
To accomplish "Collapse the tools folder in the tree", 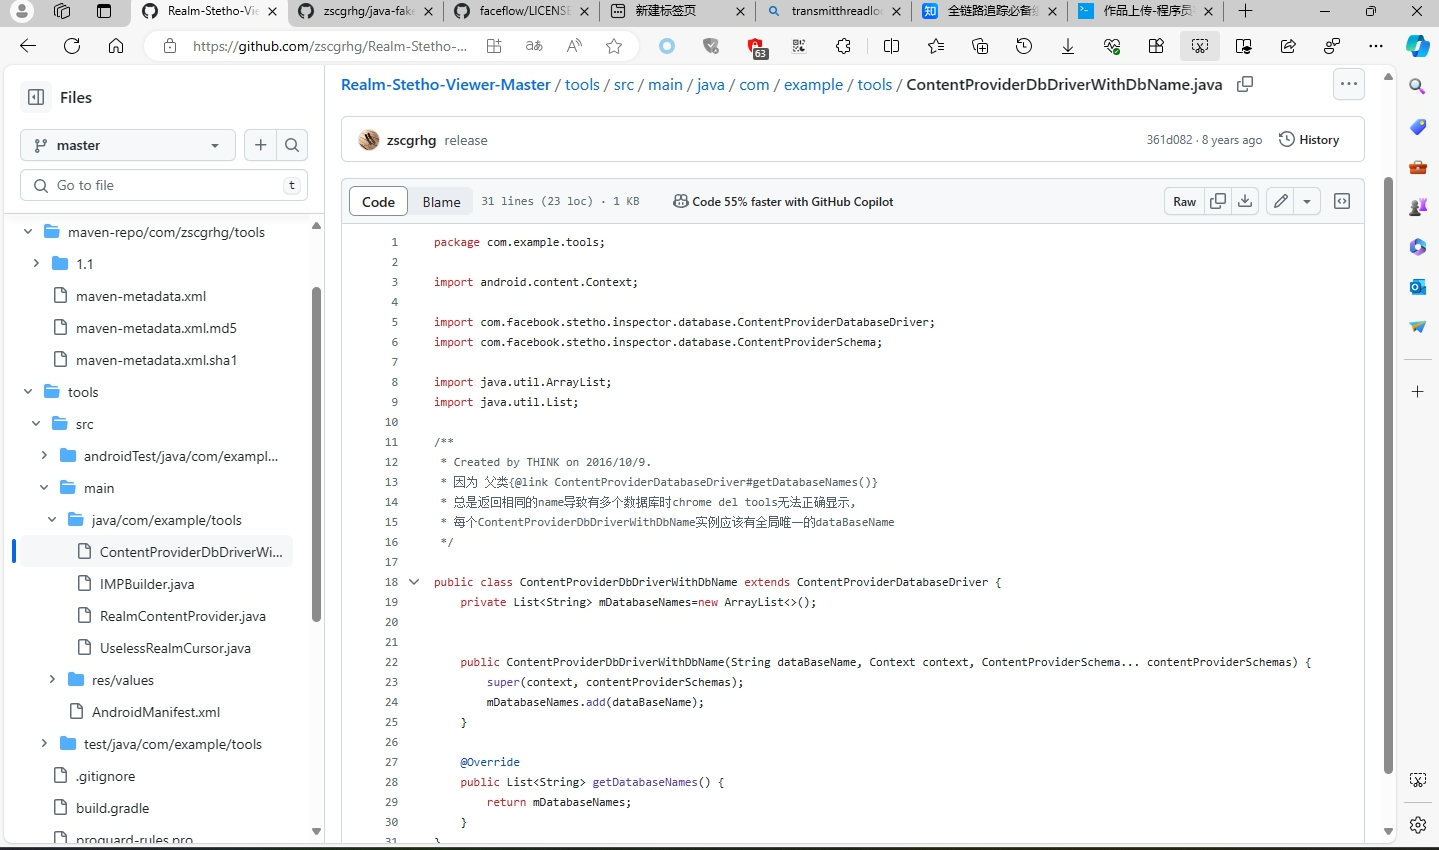I will 28,392.
